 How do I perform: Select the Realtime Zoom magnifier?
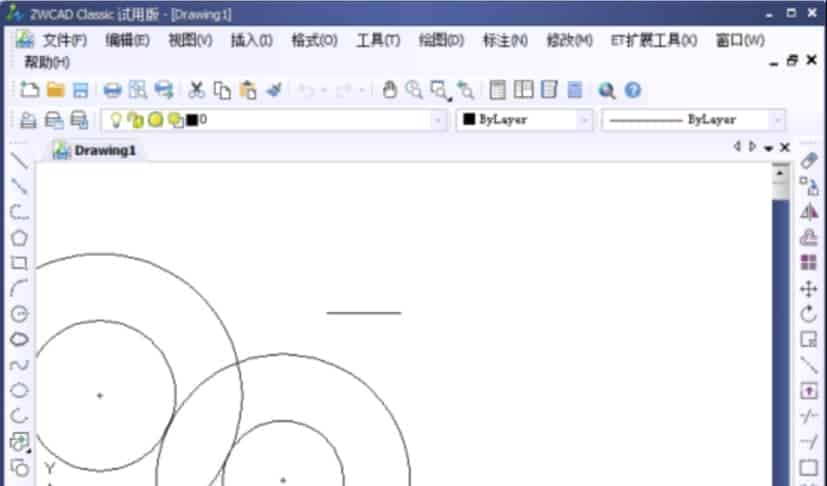coord(414,90)
